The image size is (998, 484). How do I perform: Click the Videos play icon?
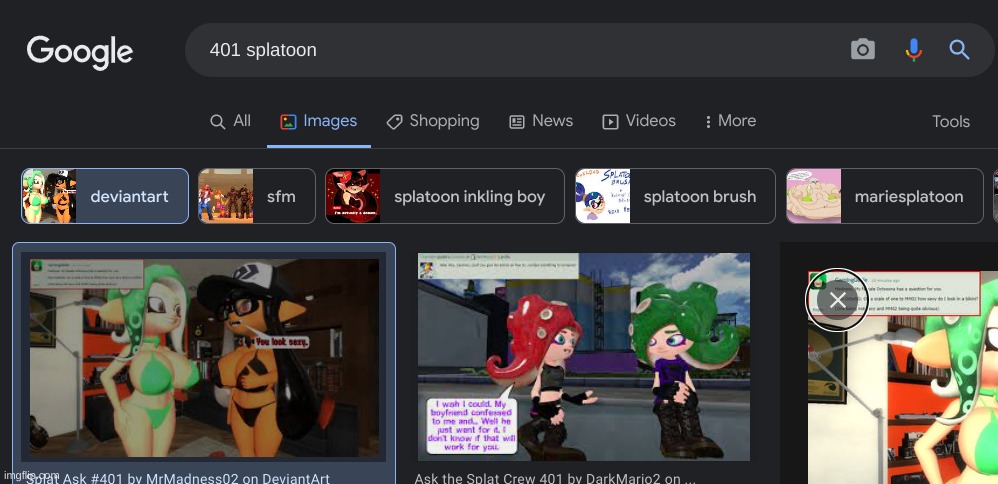pos(610,122)
